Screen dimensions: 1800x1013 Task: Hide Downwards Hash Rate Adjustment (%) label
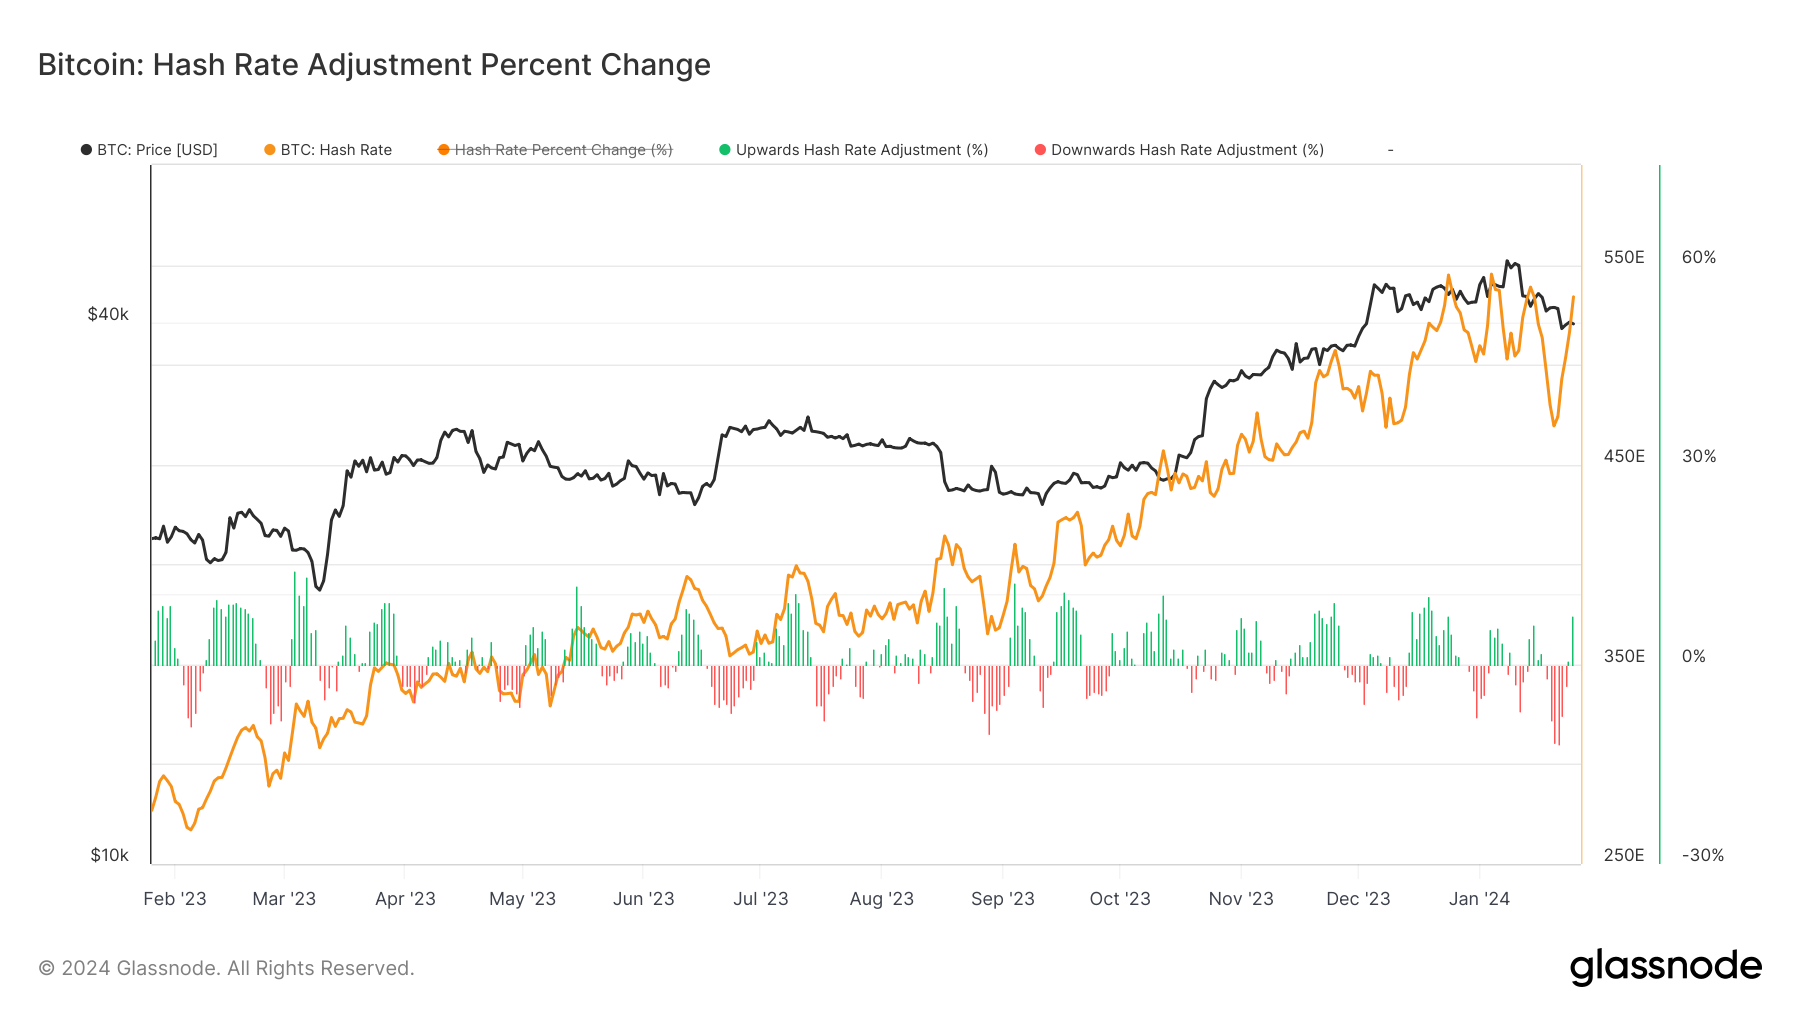pos(1187,150)
